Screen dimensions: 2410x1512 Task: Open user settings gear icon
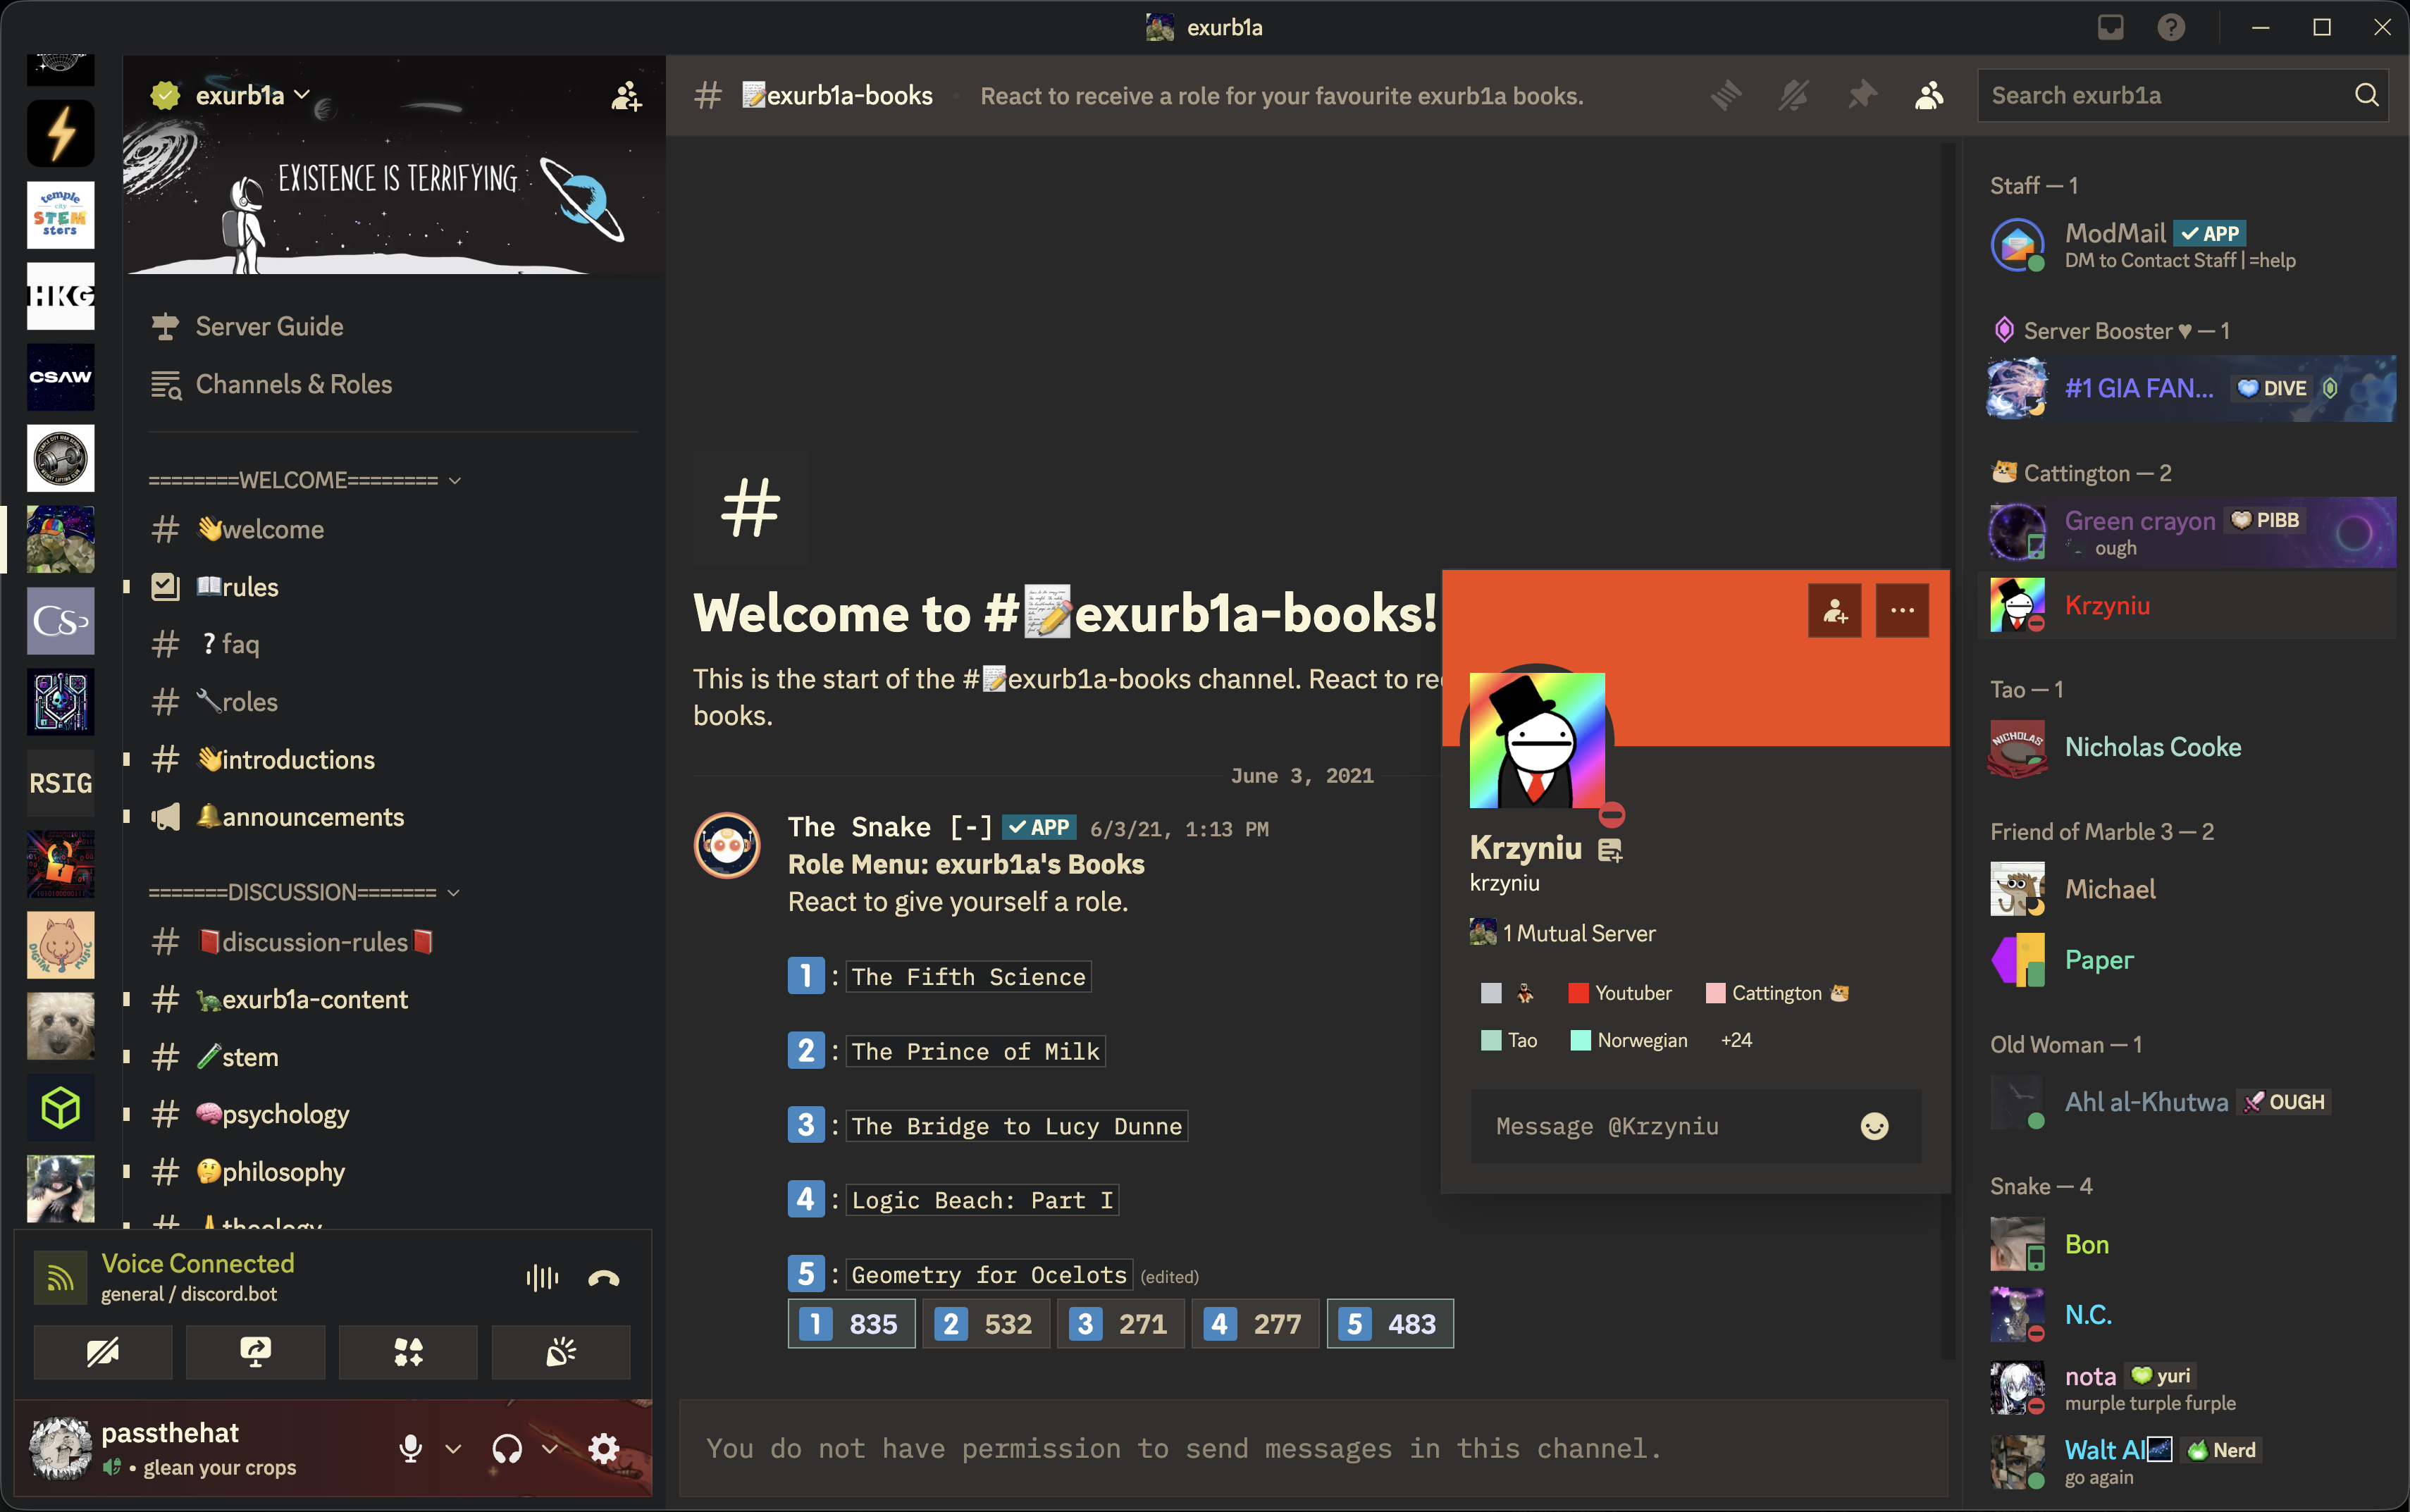coord(603,1448)
